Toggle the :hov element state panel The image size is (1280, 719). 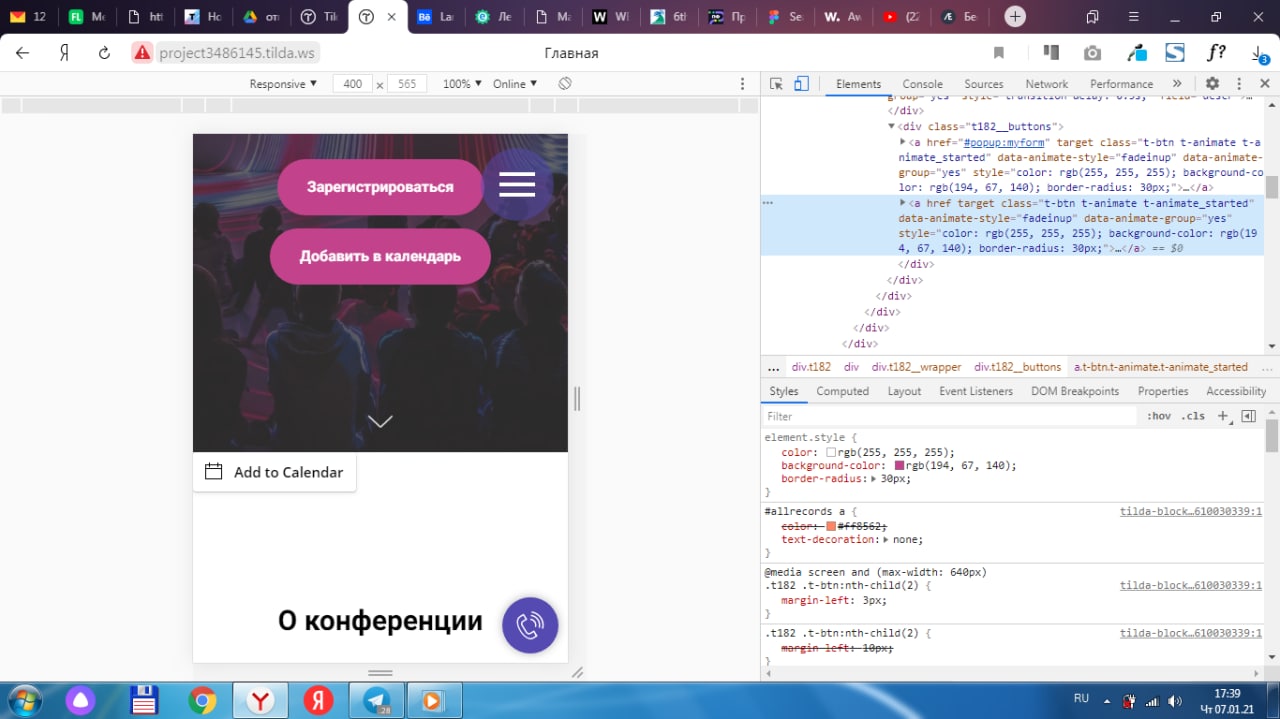click(x=1159, y=416)
